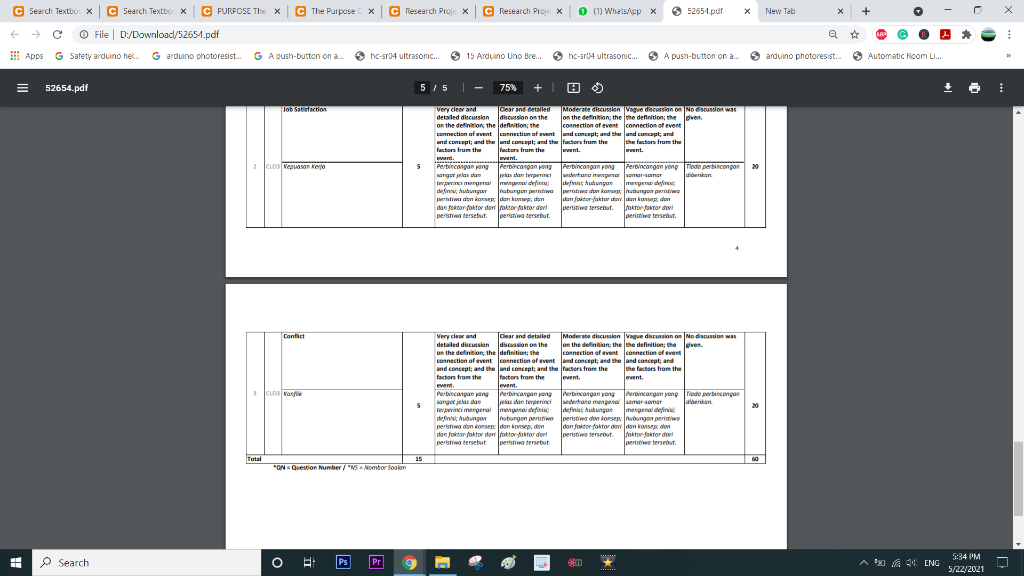Zoom in the PDF with plus button

tap(537, 88)
